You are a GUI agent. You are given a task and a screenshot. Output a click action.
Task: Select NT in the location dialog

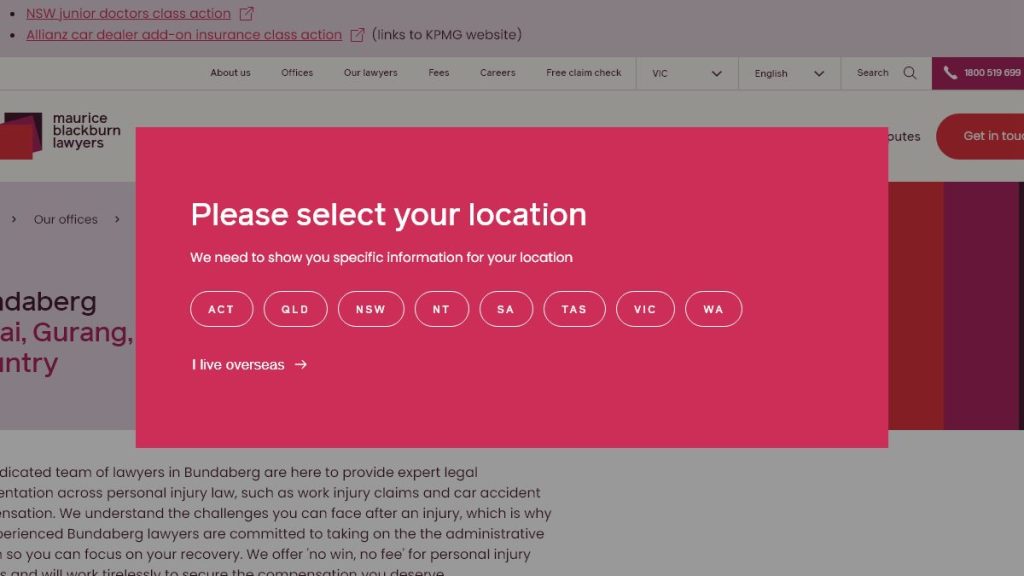[441, 309]
